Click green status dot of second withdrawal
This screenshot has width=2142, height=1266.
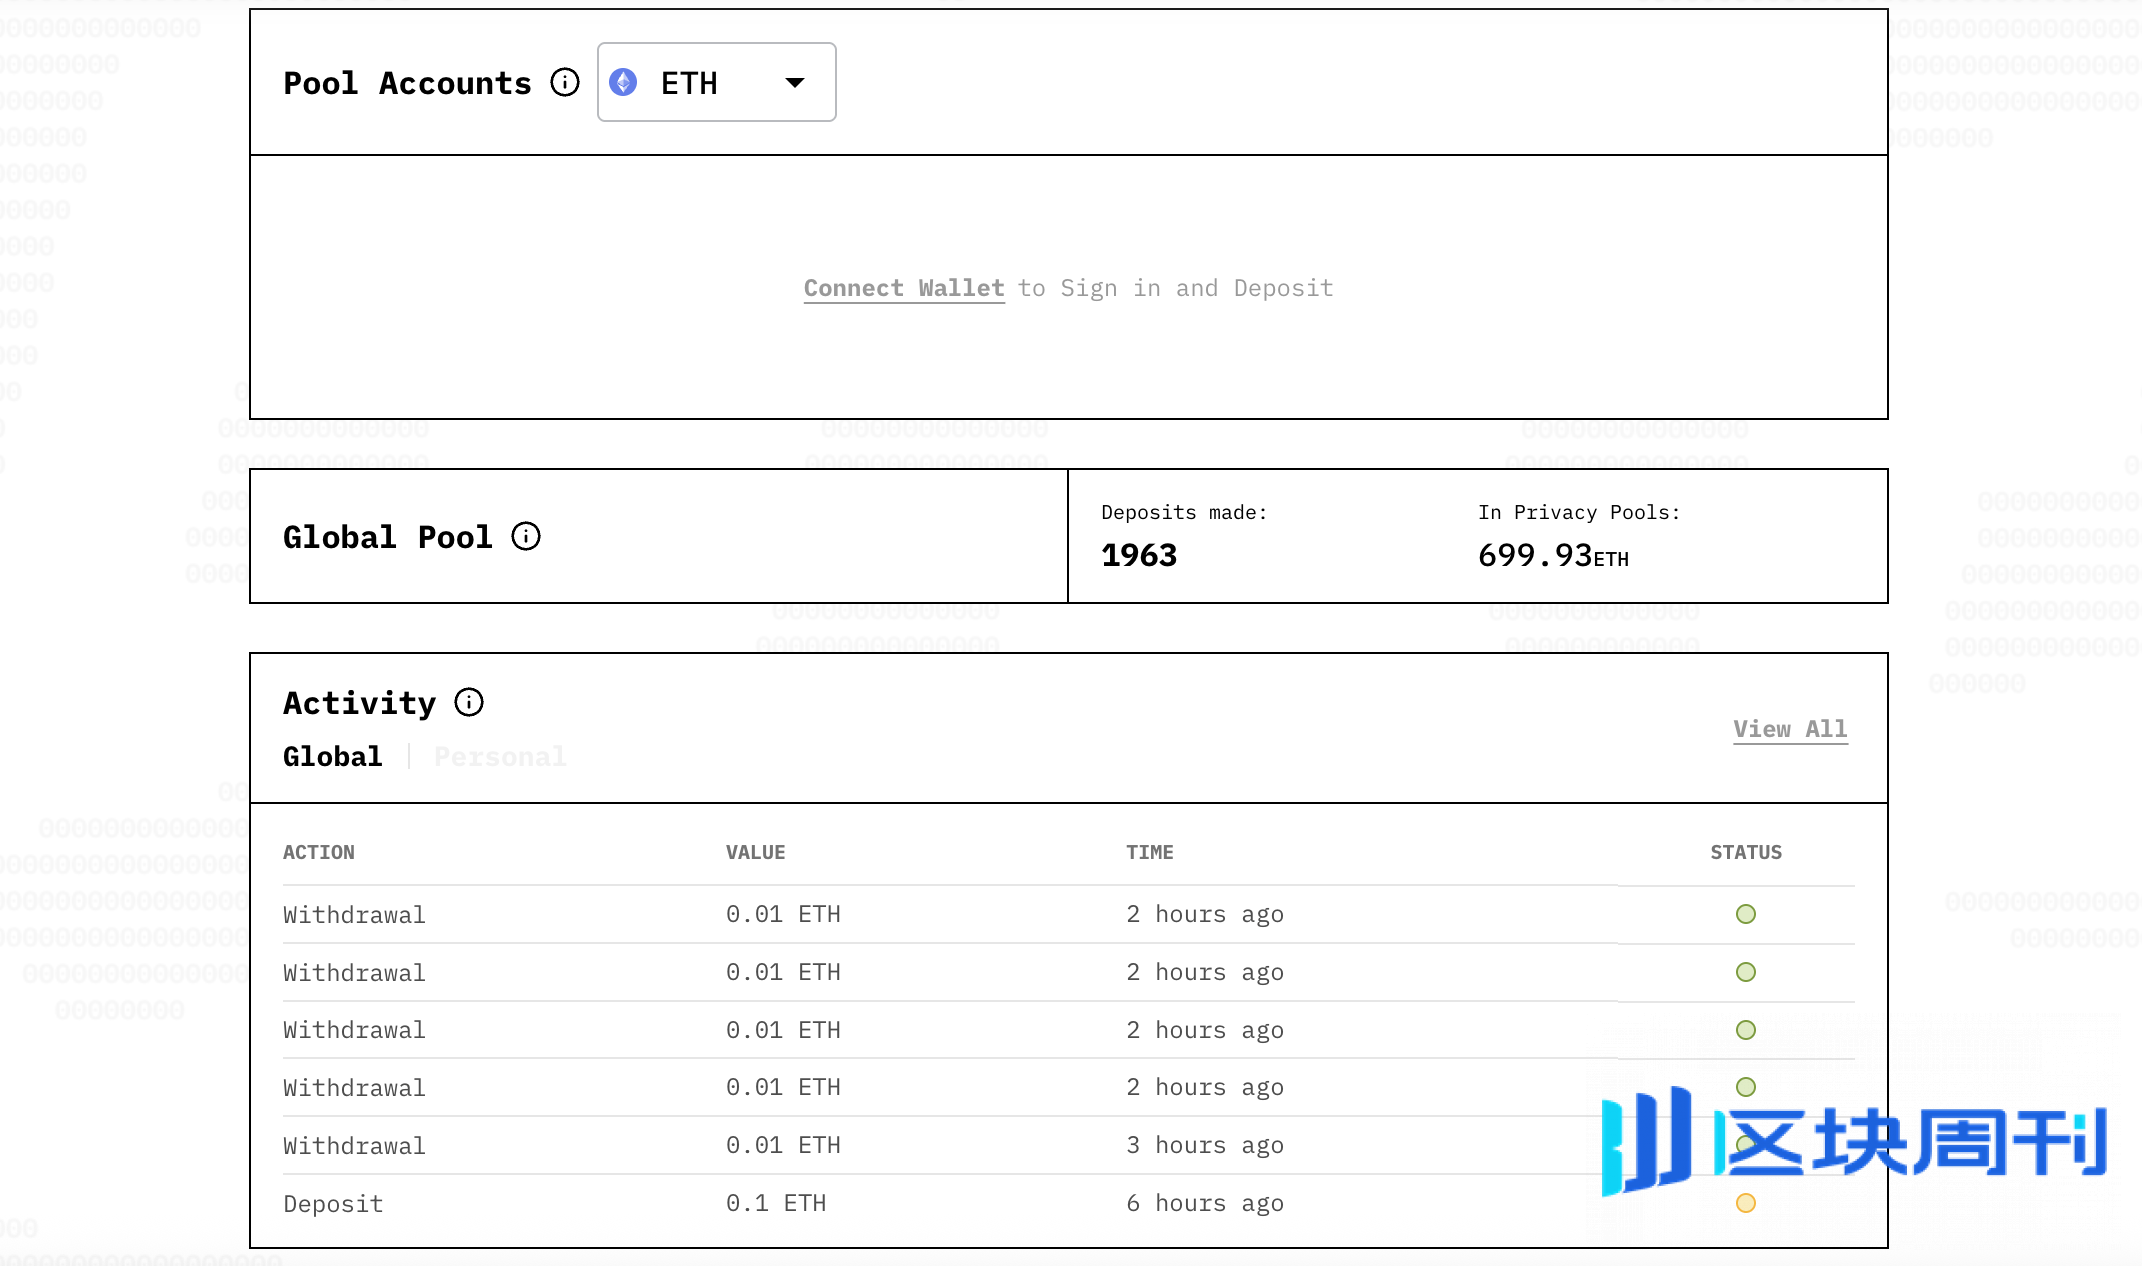(x=1745, y=972)
